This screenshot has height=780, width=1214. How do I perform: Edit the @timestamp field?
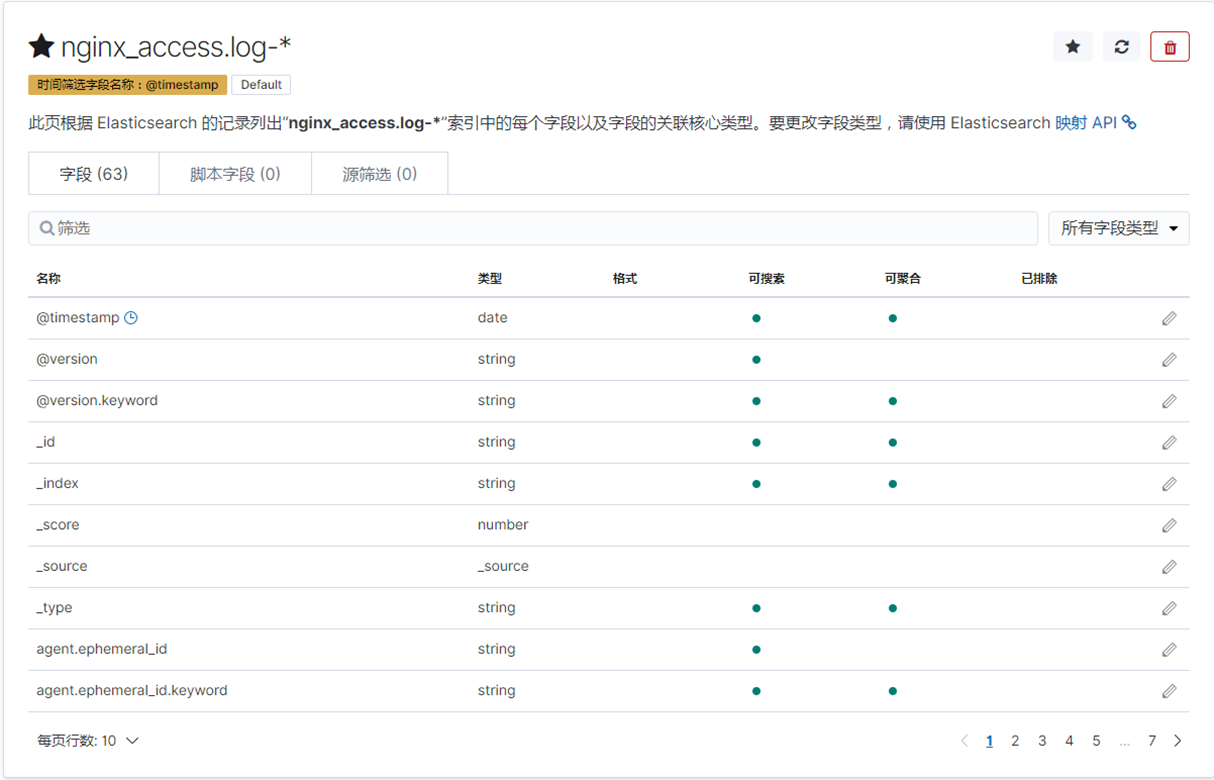click(1169, 318)
